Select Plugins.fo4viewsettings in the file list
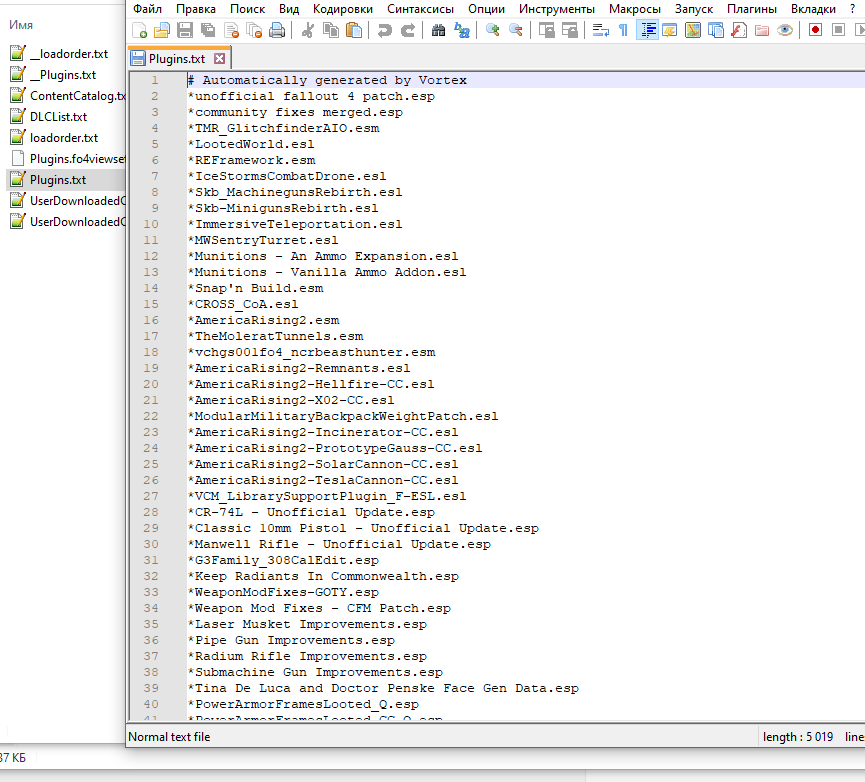865x782 pixels. [78, 158]
